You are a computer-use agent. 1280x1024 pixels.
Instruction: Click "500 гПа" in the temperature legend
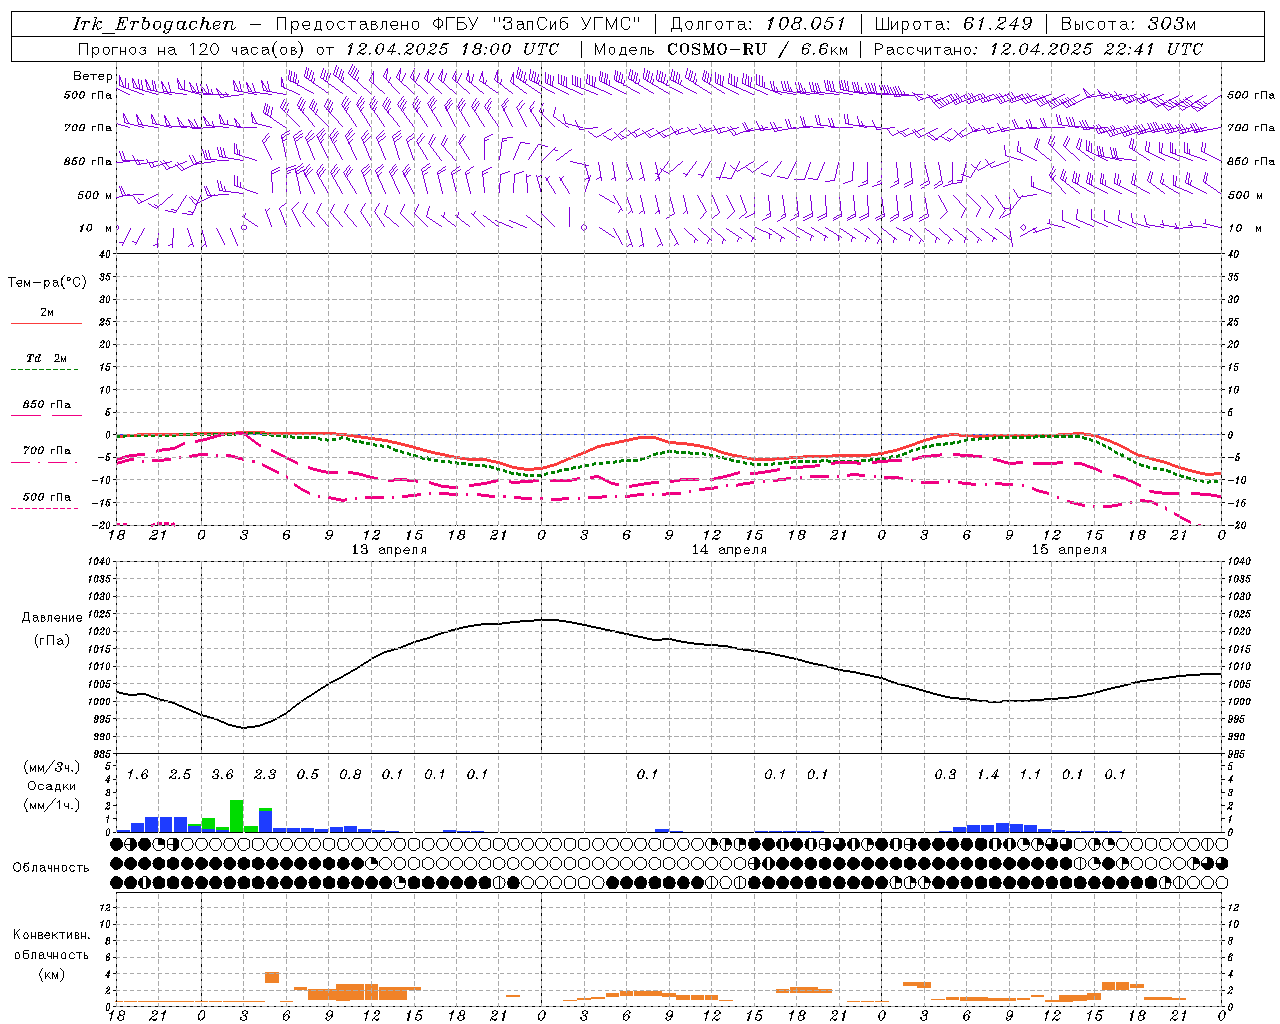[x=47, y=497]
